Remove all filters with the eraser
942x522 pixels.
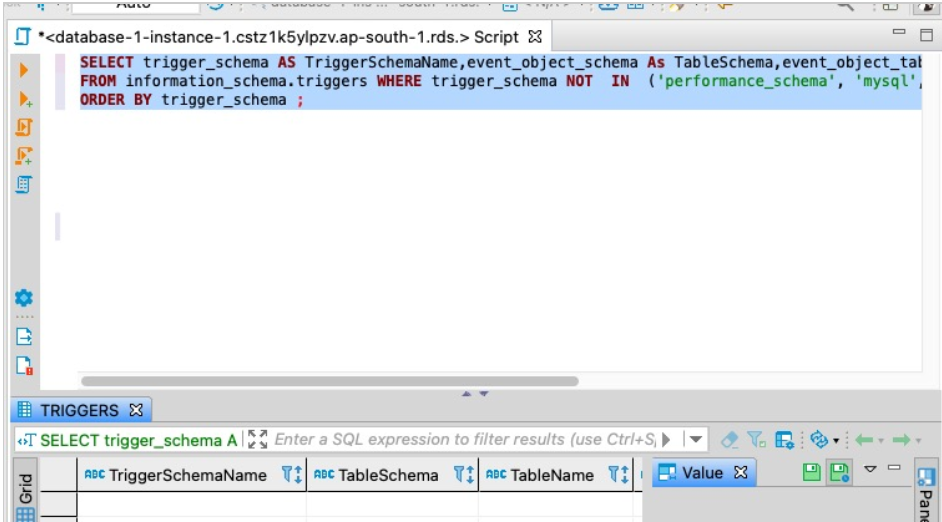[729, 440]
